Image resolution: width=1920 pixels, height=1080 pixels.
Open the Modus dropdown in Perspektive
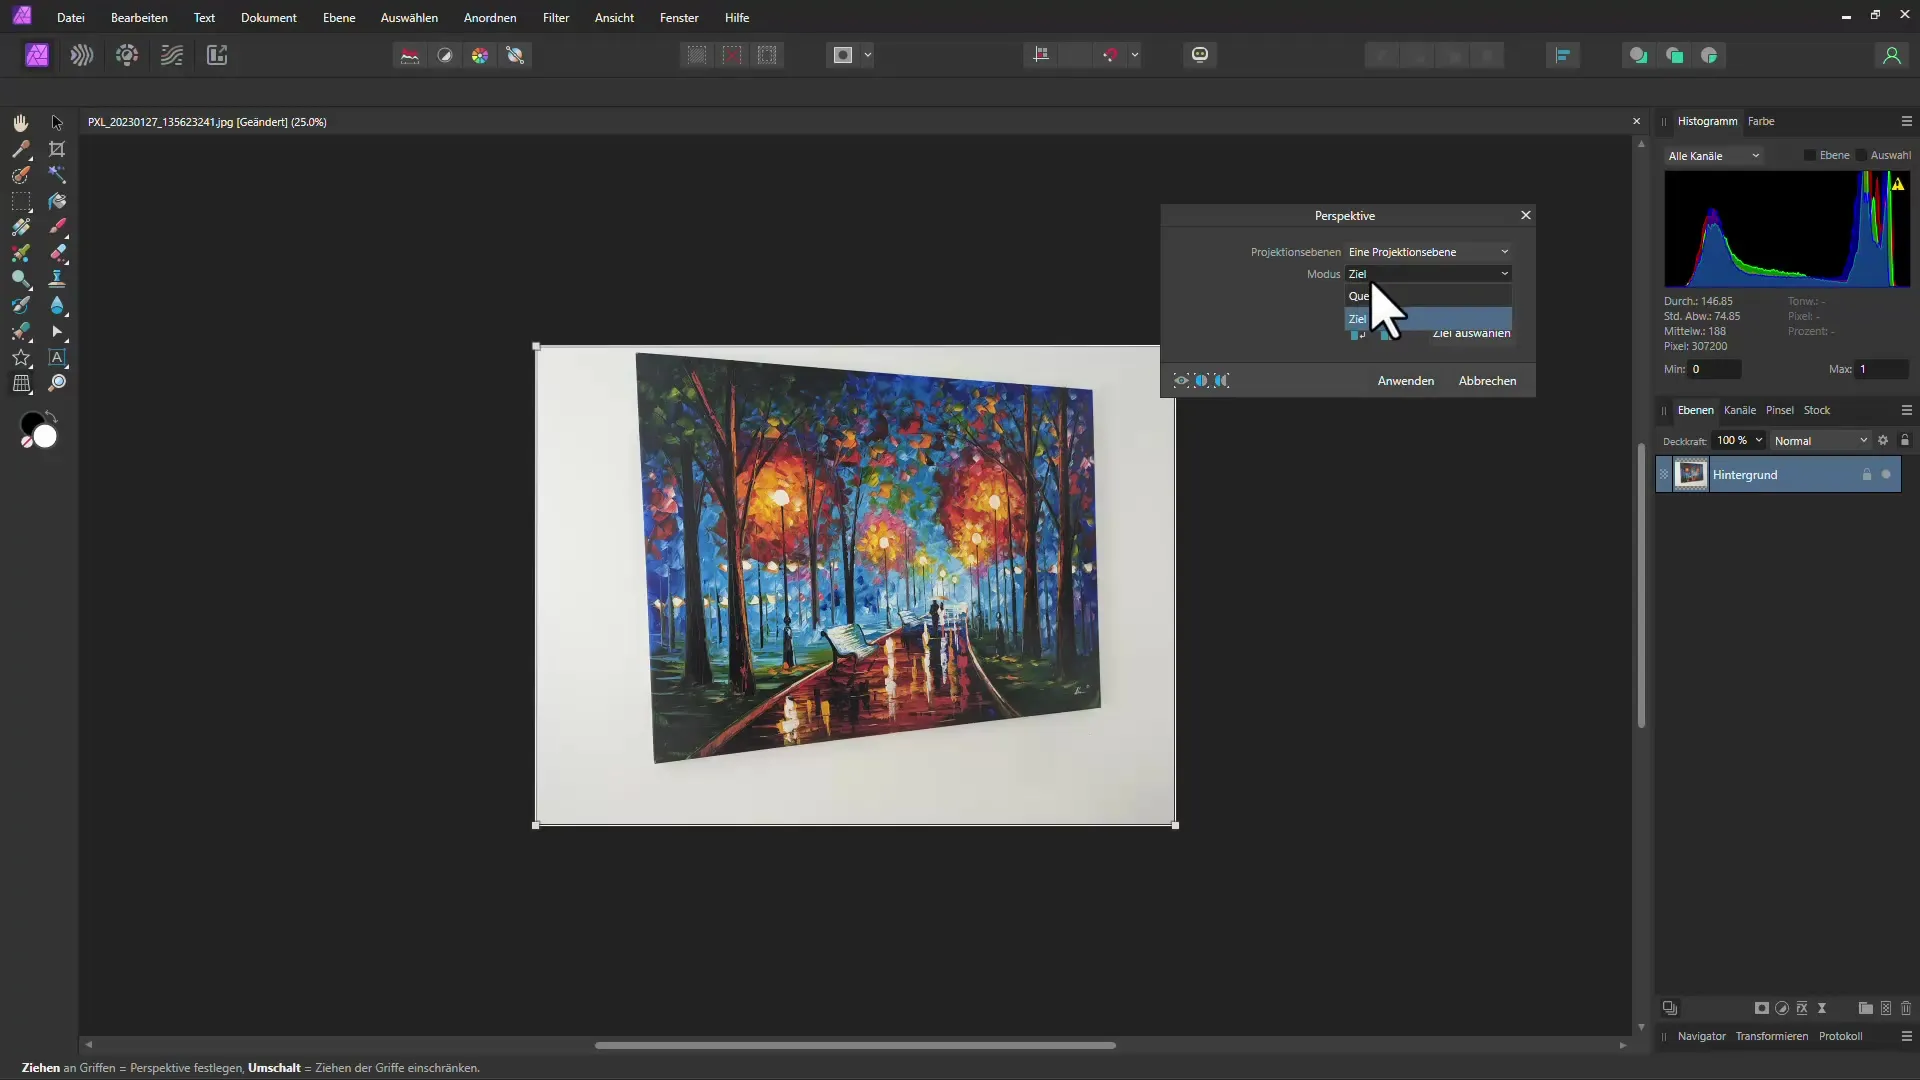pos(1428,273)
